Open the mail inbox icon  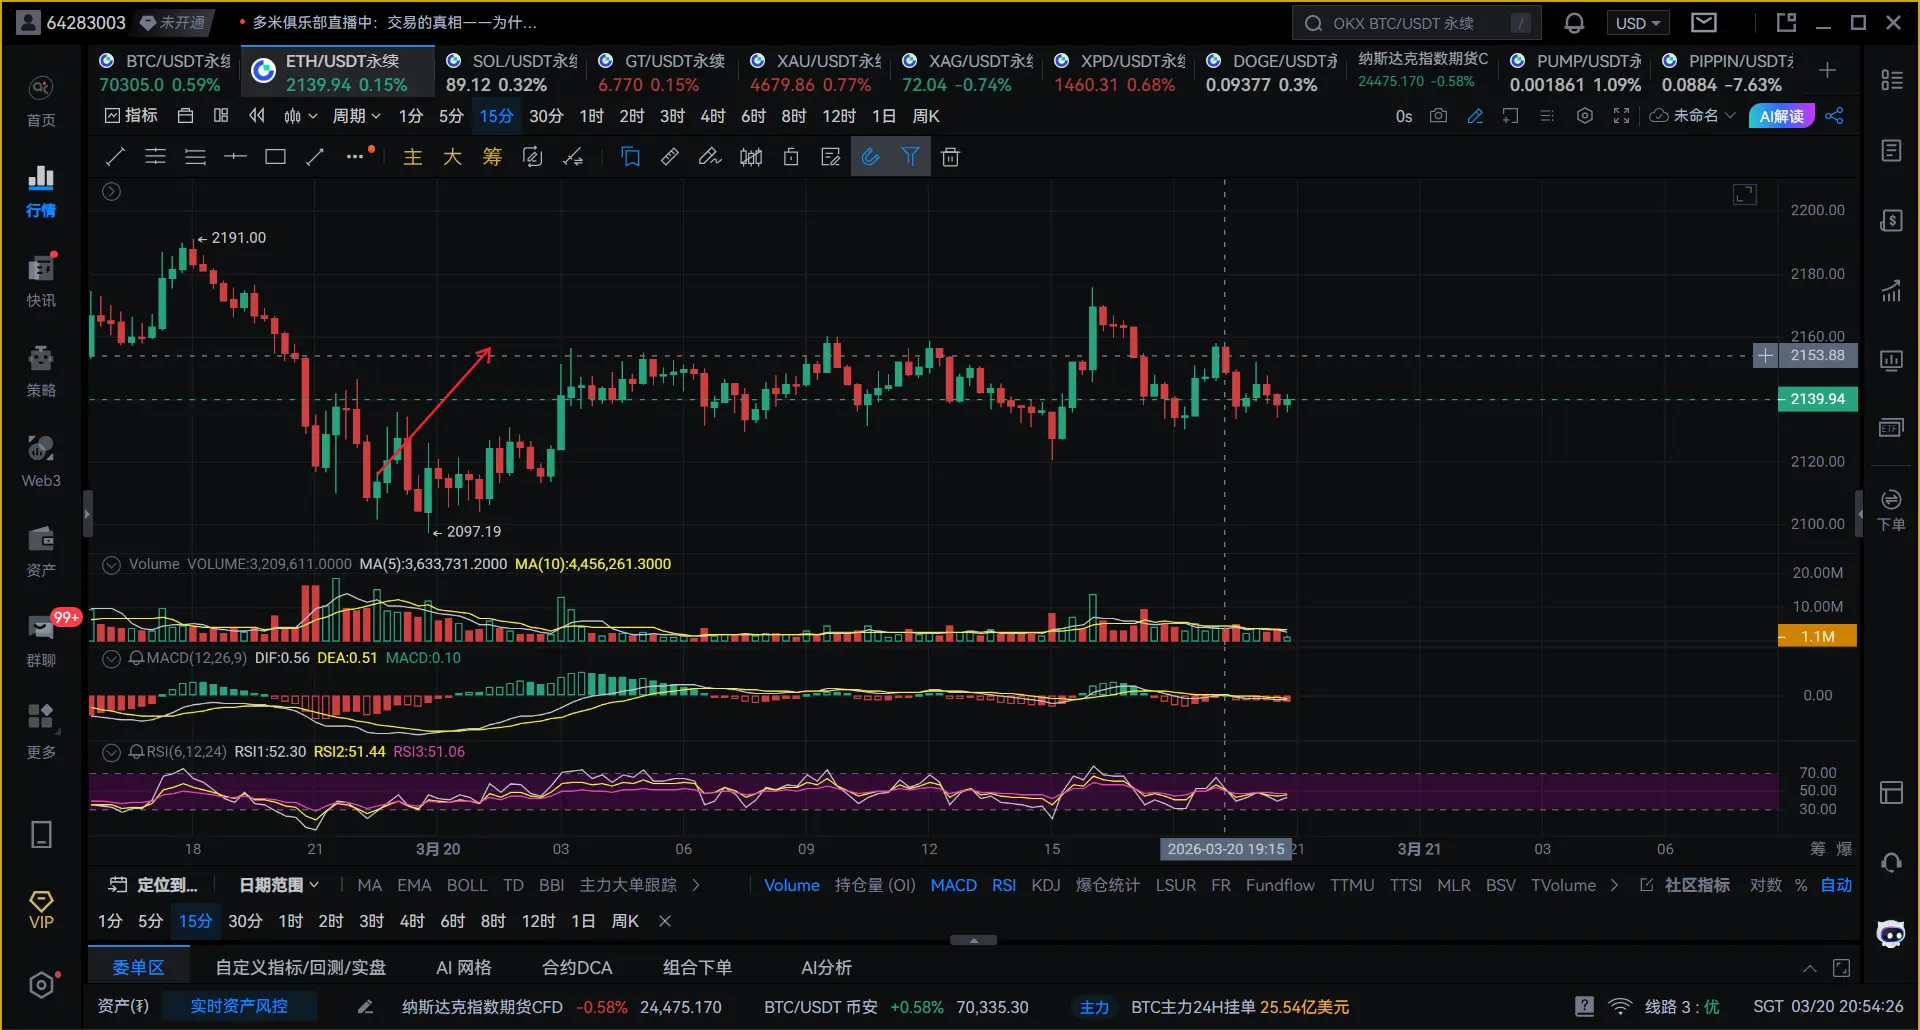point(1704,23)
